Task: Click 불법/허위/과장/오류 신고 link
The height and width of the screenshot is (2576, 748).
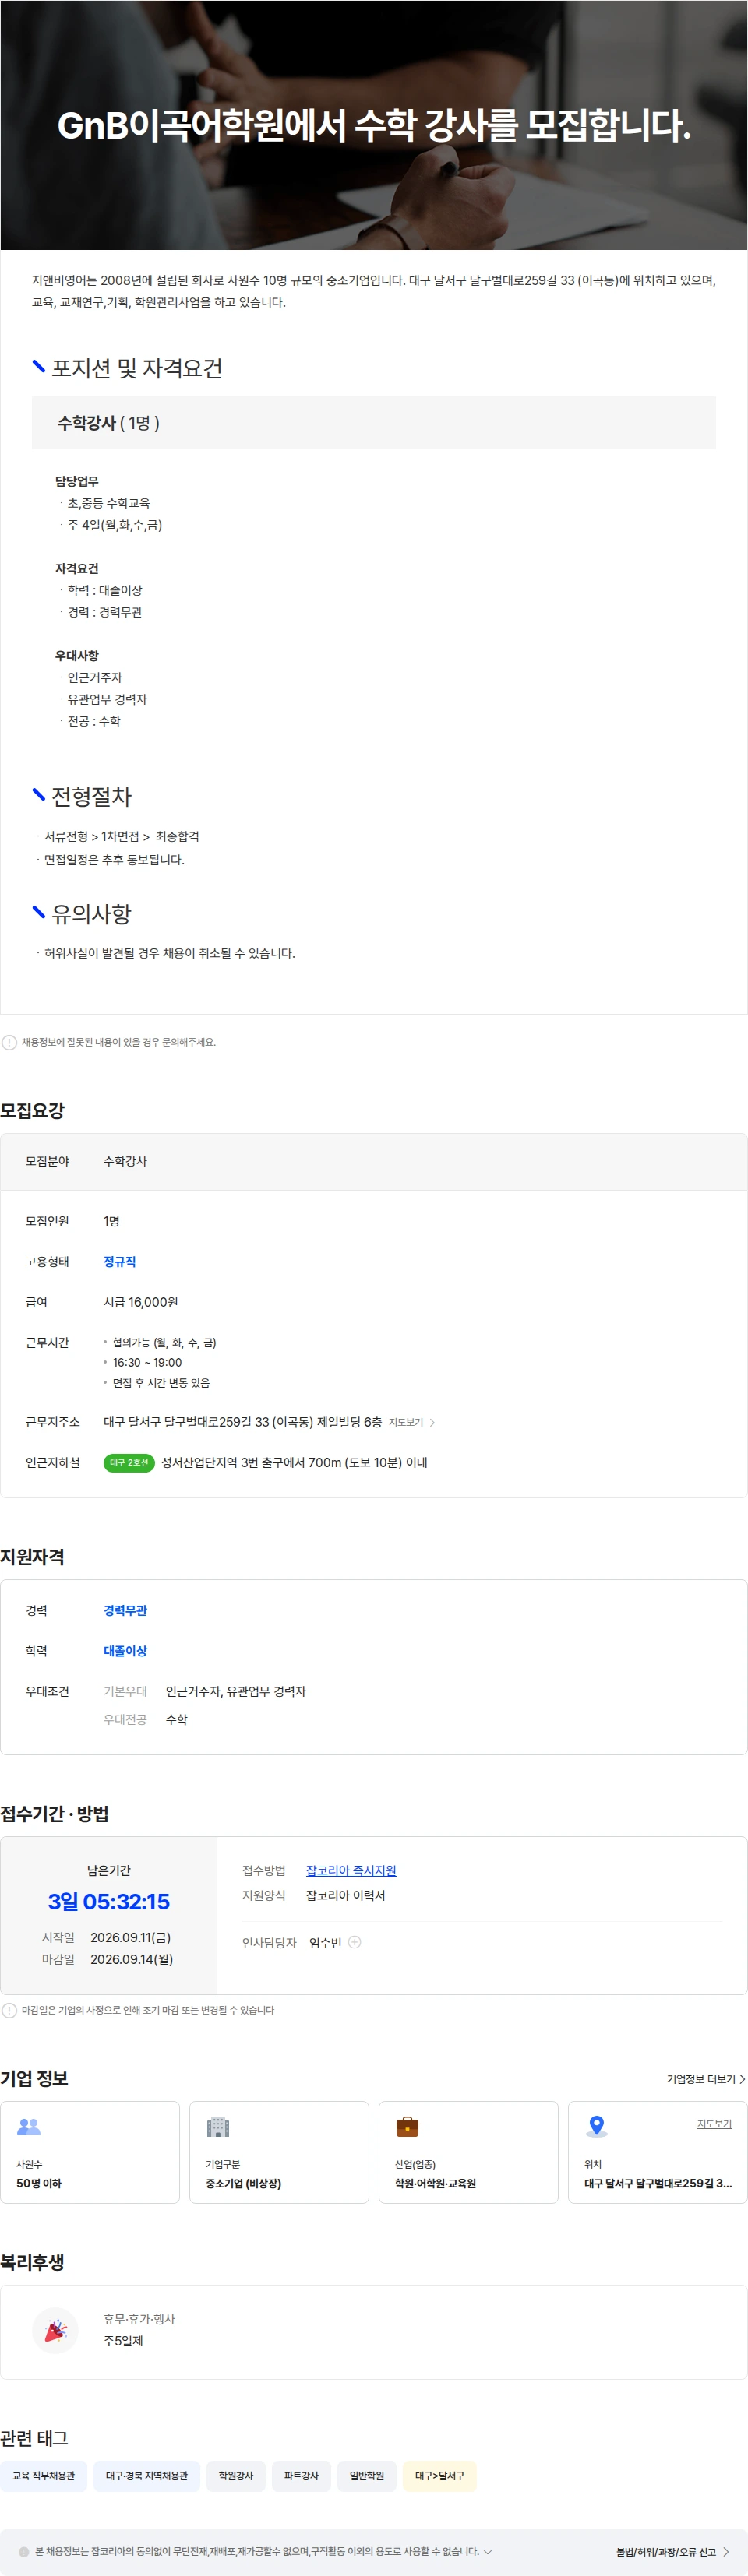Action: click(x=666, y=2551)
